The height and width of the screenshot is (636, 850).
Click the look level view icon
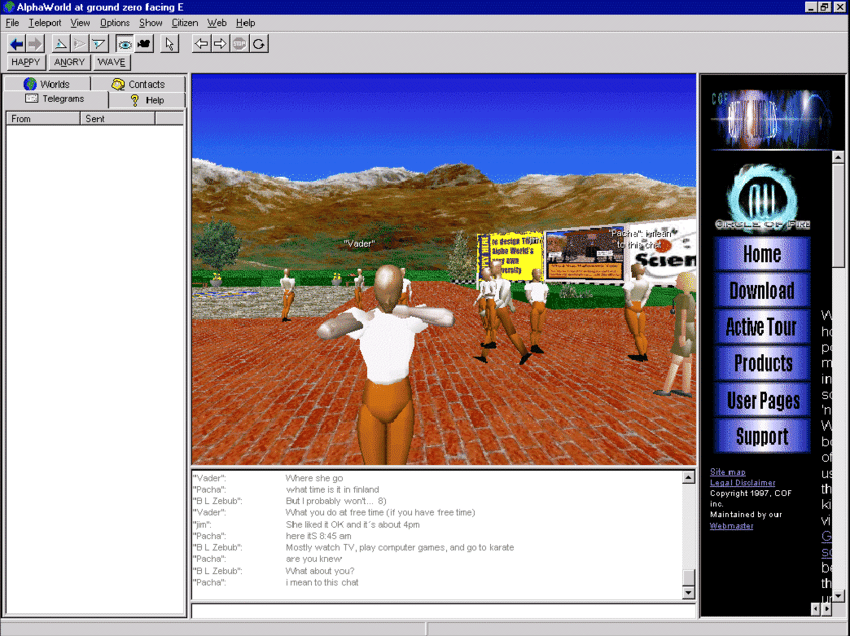(x=80, y=44)
